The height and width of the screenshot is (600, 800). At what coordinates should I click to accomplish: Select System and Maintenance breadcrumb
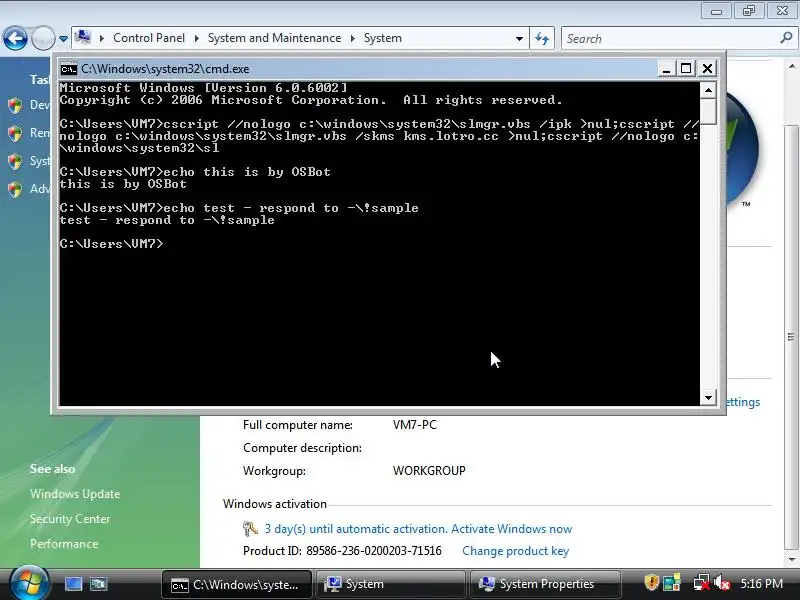274,38
